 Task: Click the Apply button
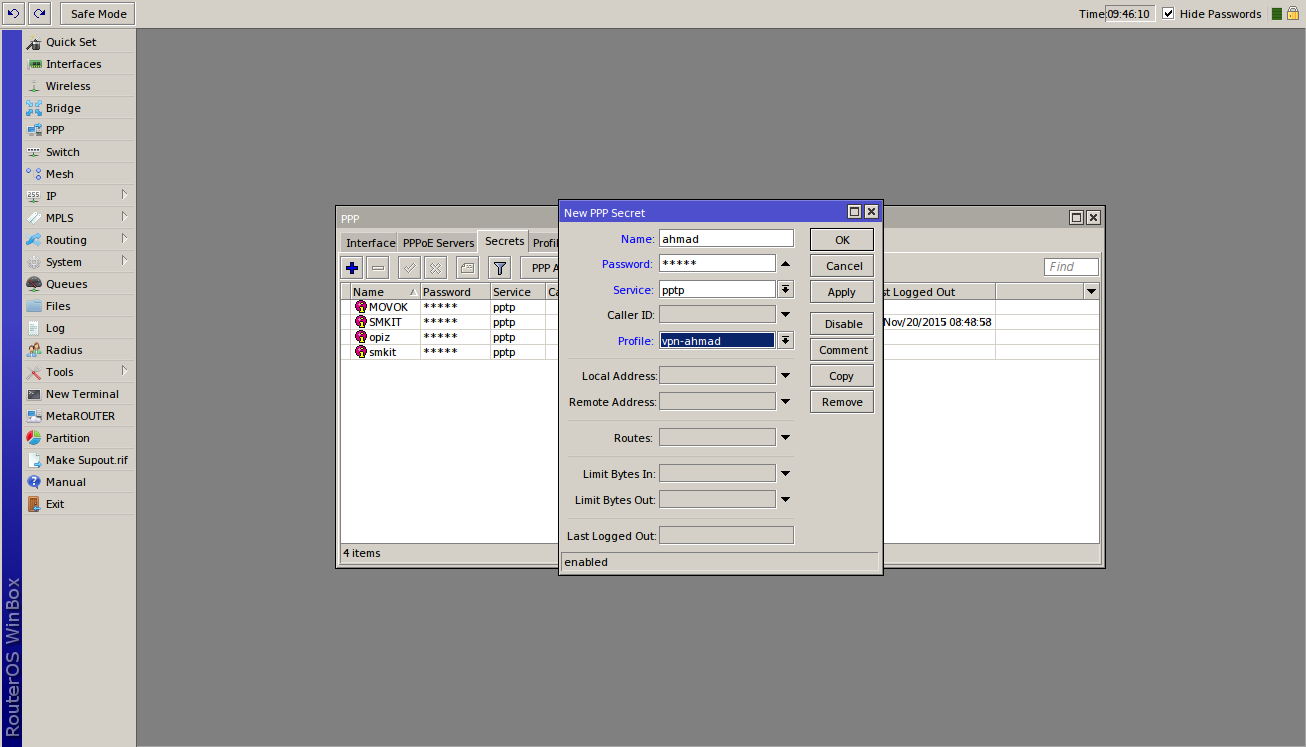[x=842, y=292]
